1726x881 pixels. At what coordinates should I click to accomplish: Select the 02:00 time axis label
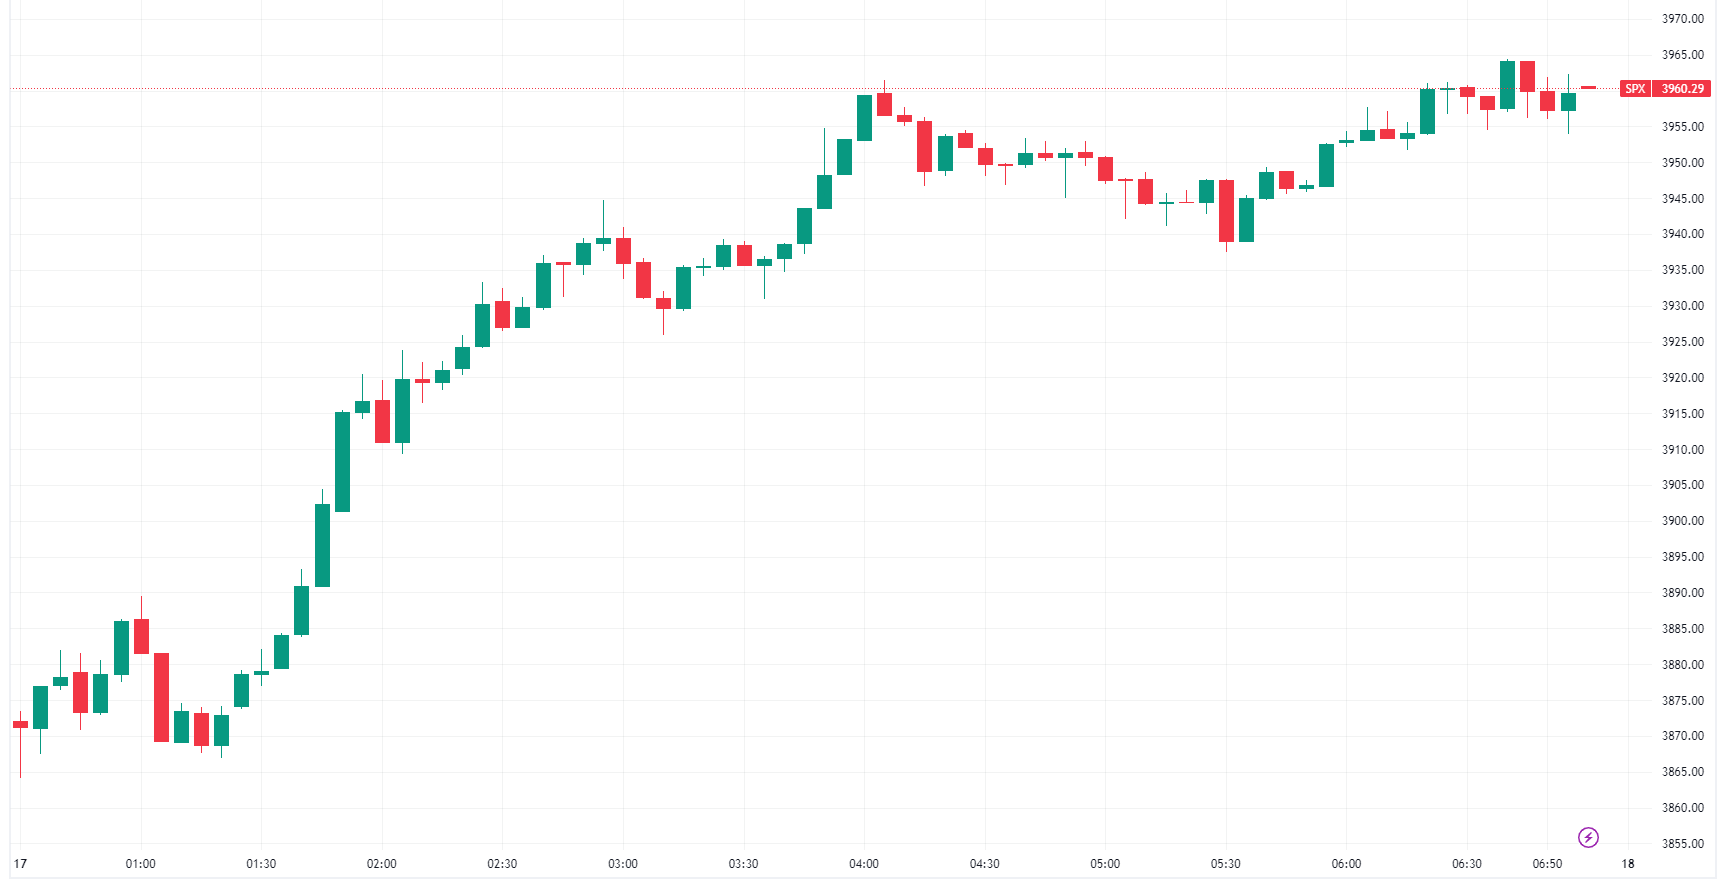(381, 864)
